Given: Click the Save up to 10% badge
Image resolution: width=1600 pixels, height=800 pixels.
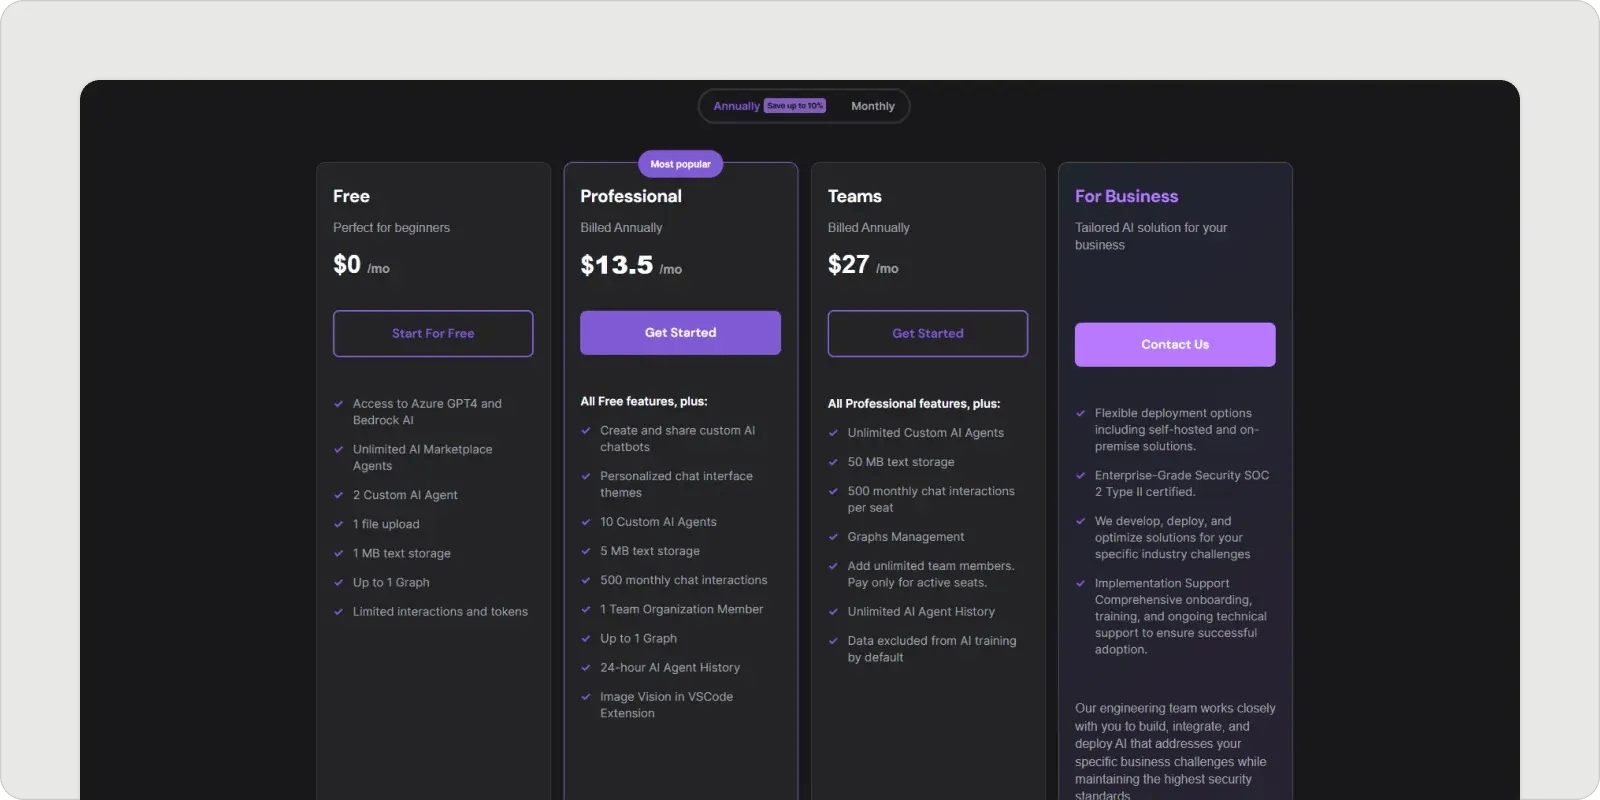Looking at the screenshot, I should click(x=795, y=106).
